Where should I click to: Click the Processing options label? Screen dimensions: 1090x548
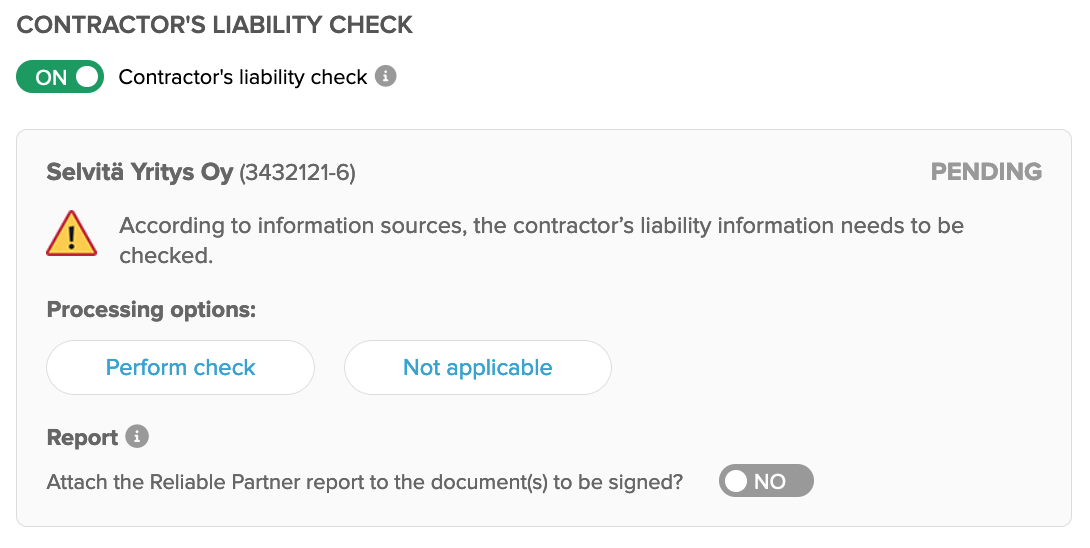pos(152,309)
